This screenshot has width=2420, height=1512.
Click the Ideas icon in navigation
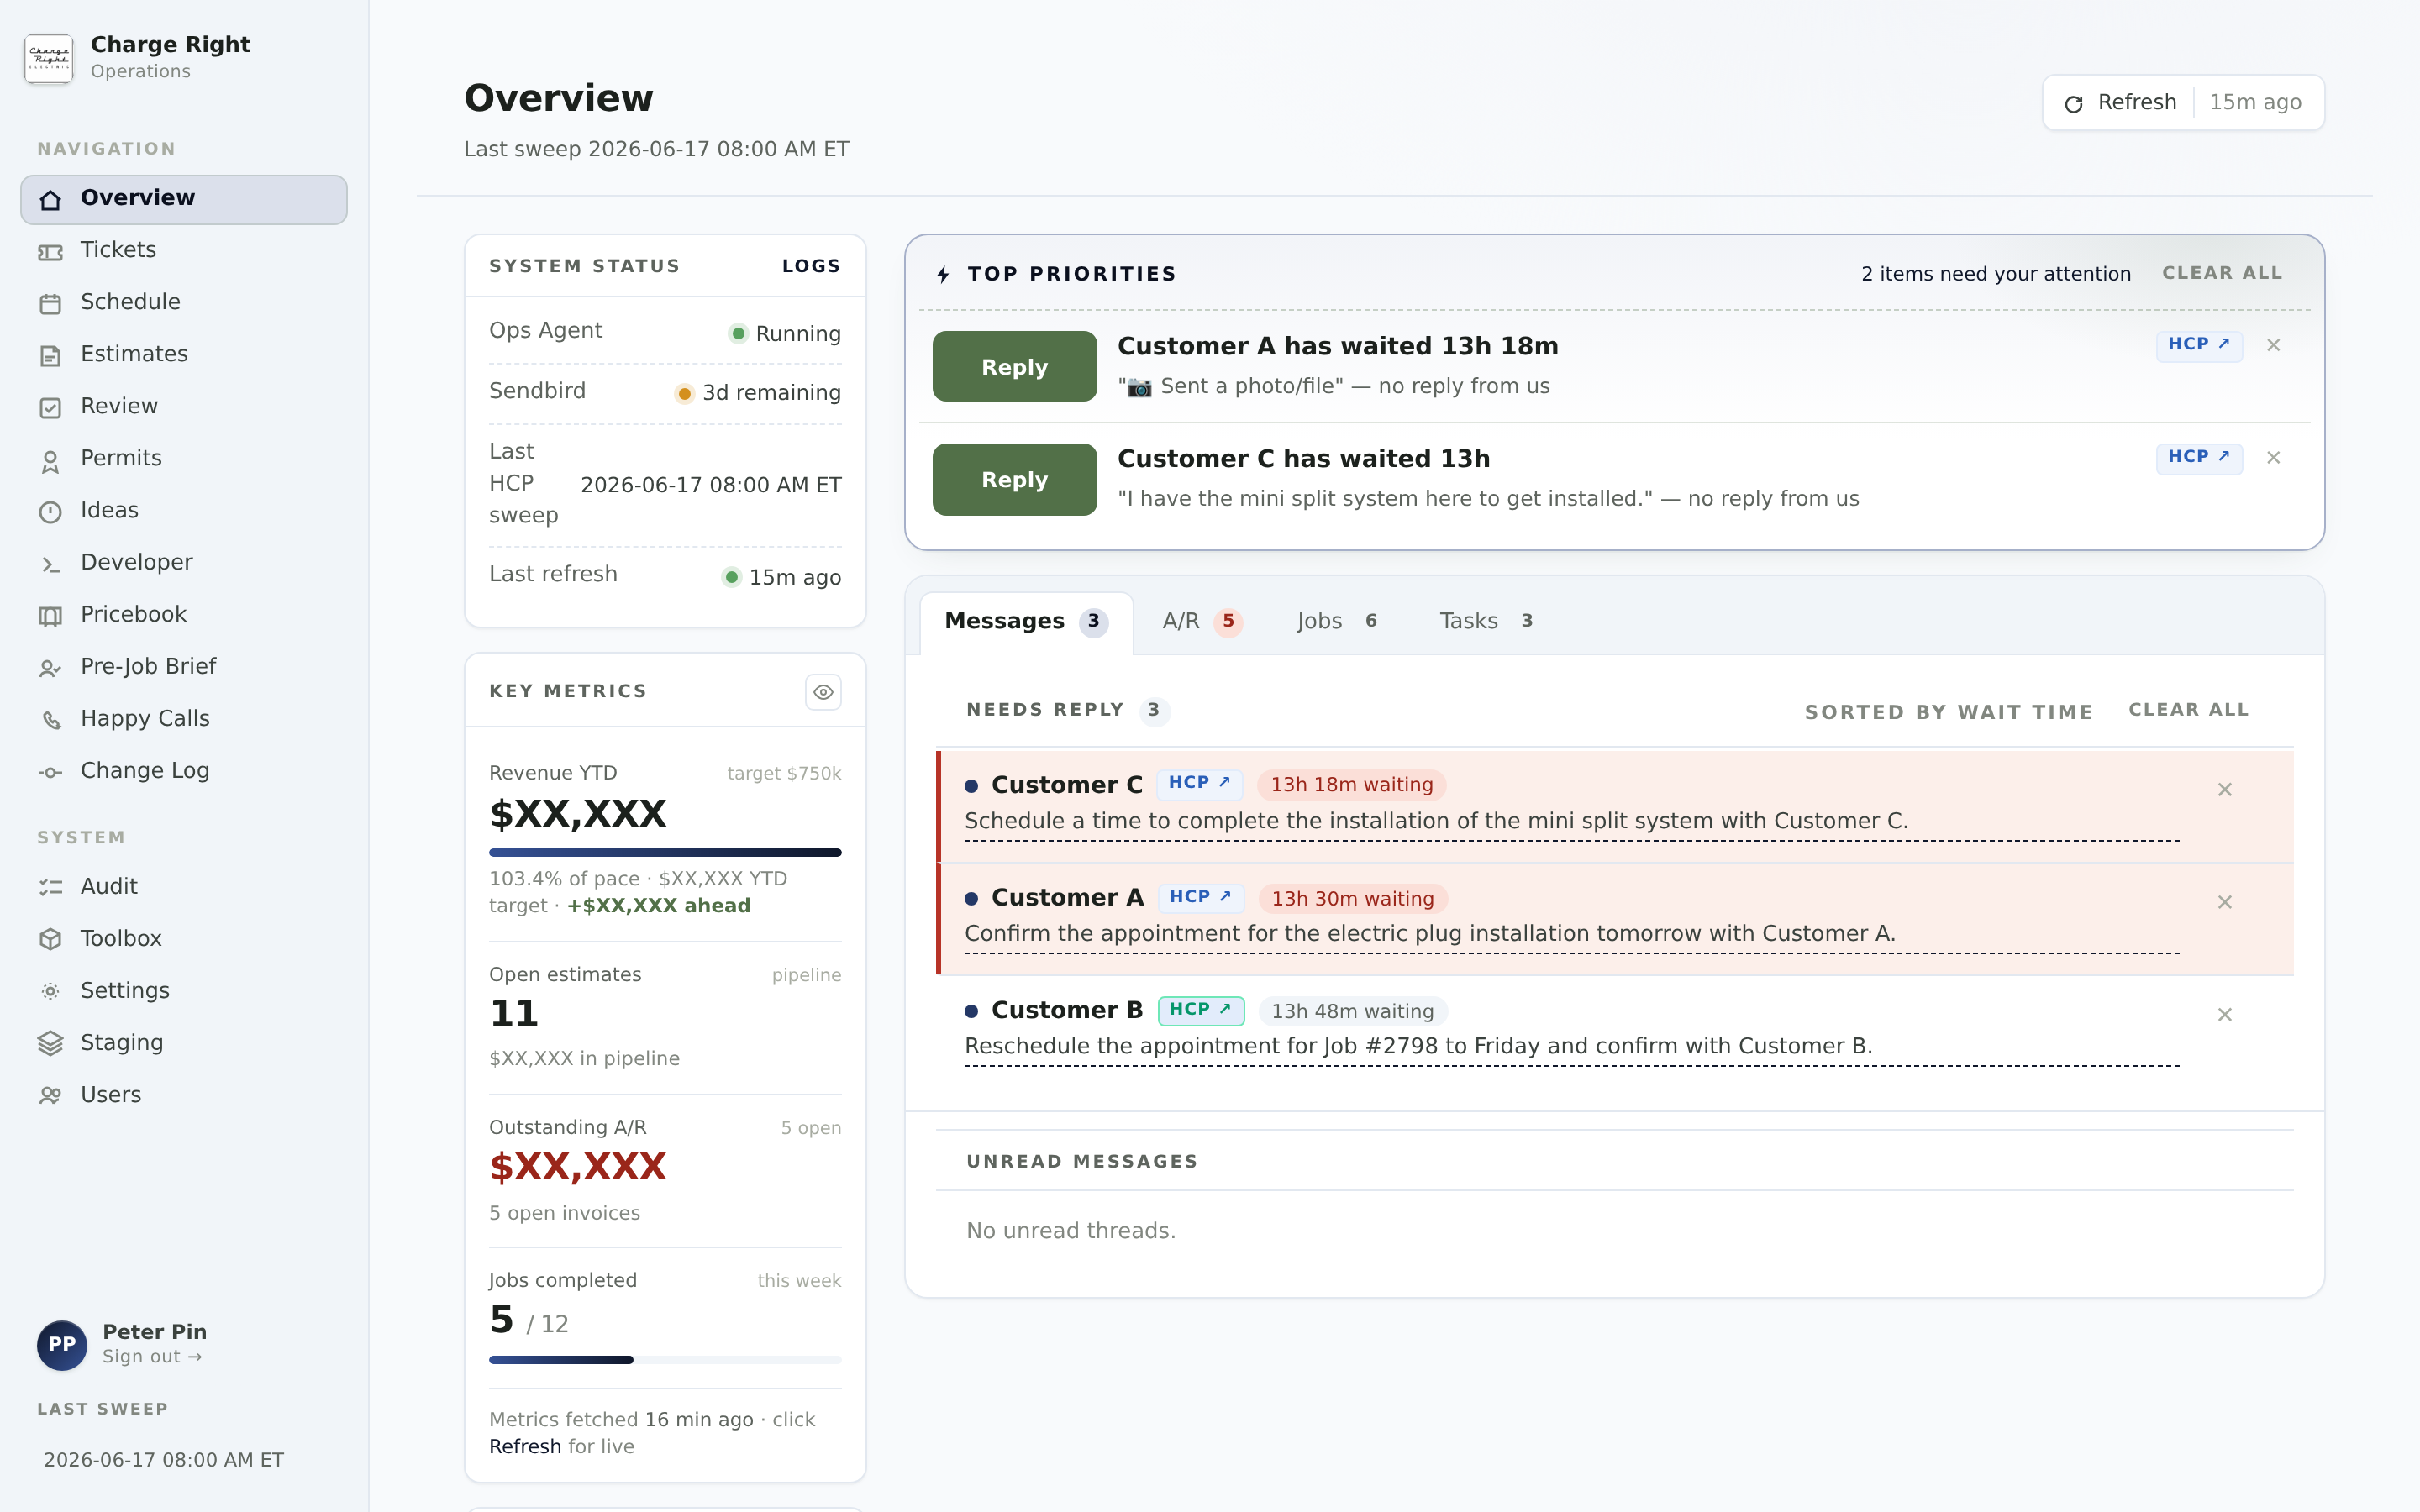[x=51, y=512]
